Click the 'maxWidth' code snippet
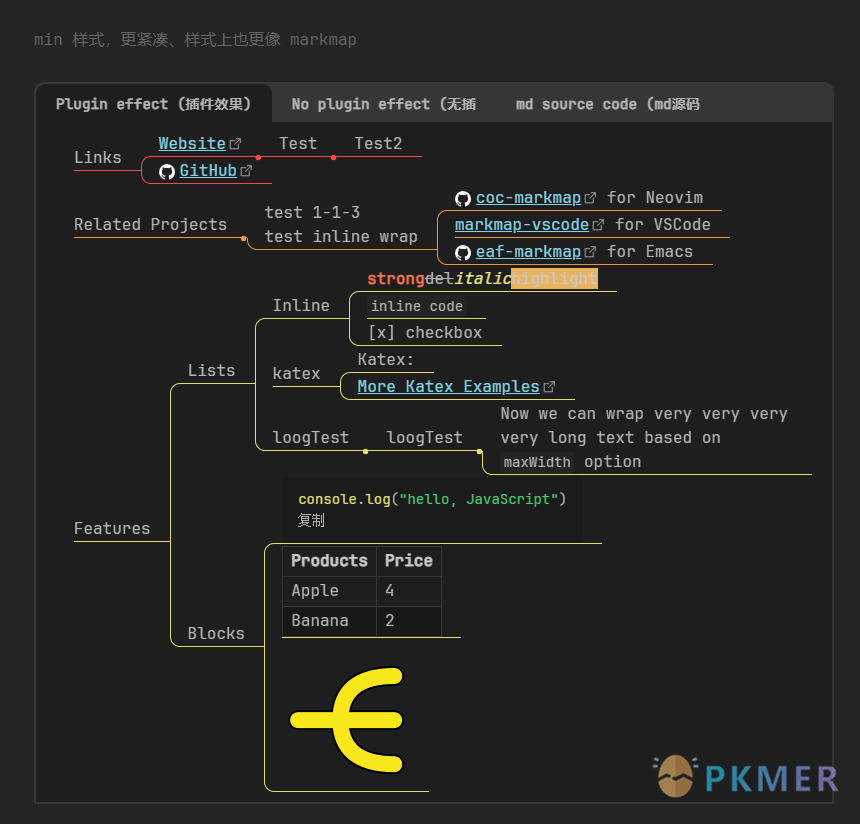860x824 pixels. pos(537,462)
